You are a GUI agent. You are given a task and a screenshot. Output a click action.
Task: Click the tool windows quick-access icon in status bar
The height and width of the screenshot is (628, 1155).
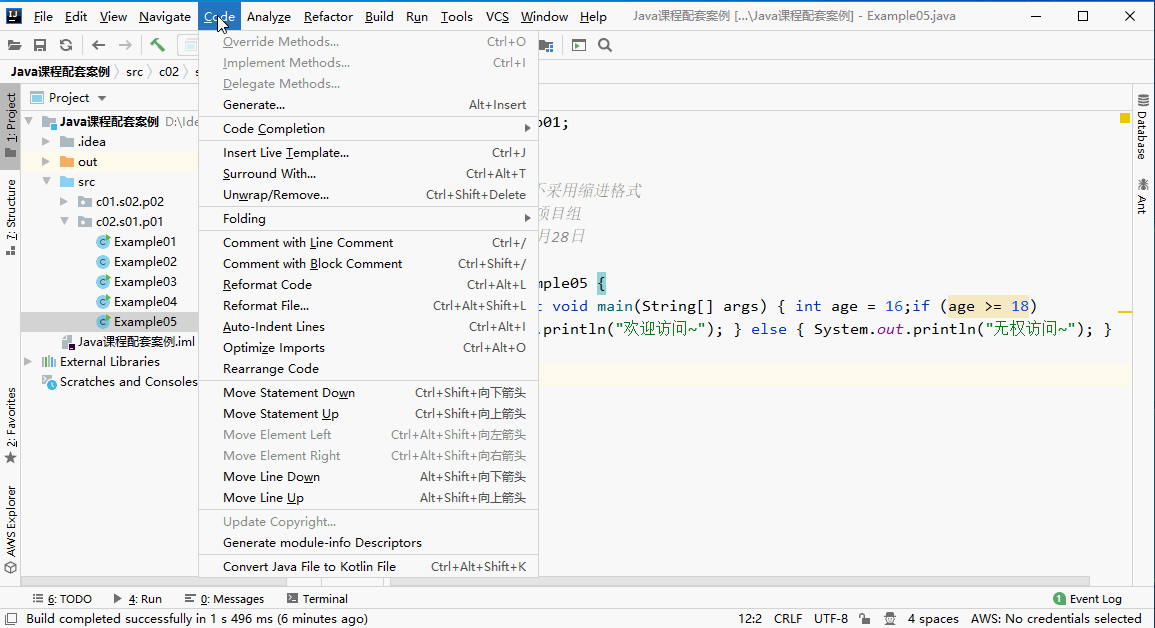(11, 618)
